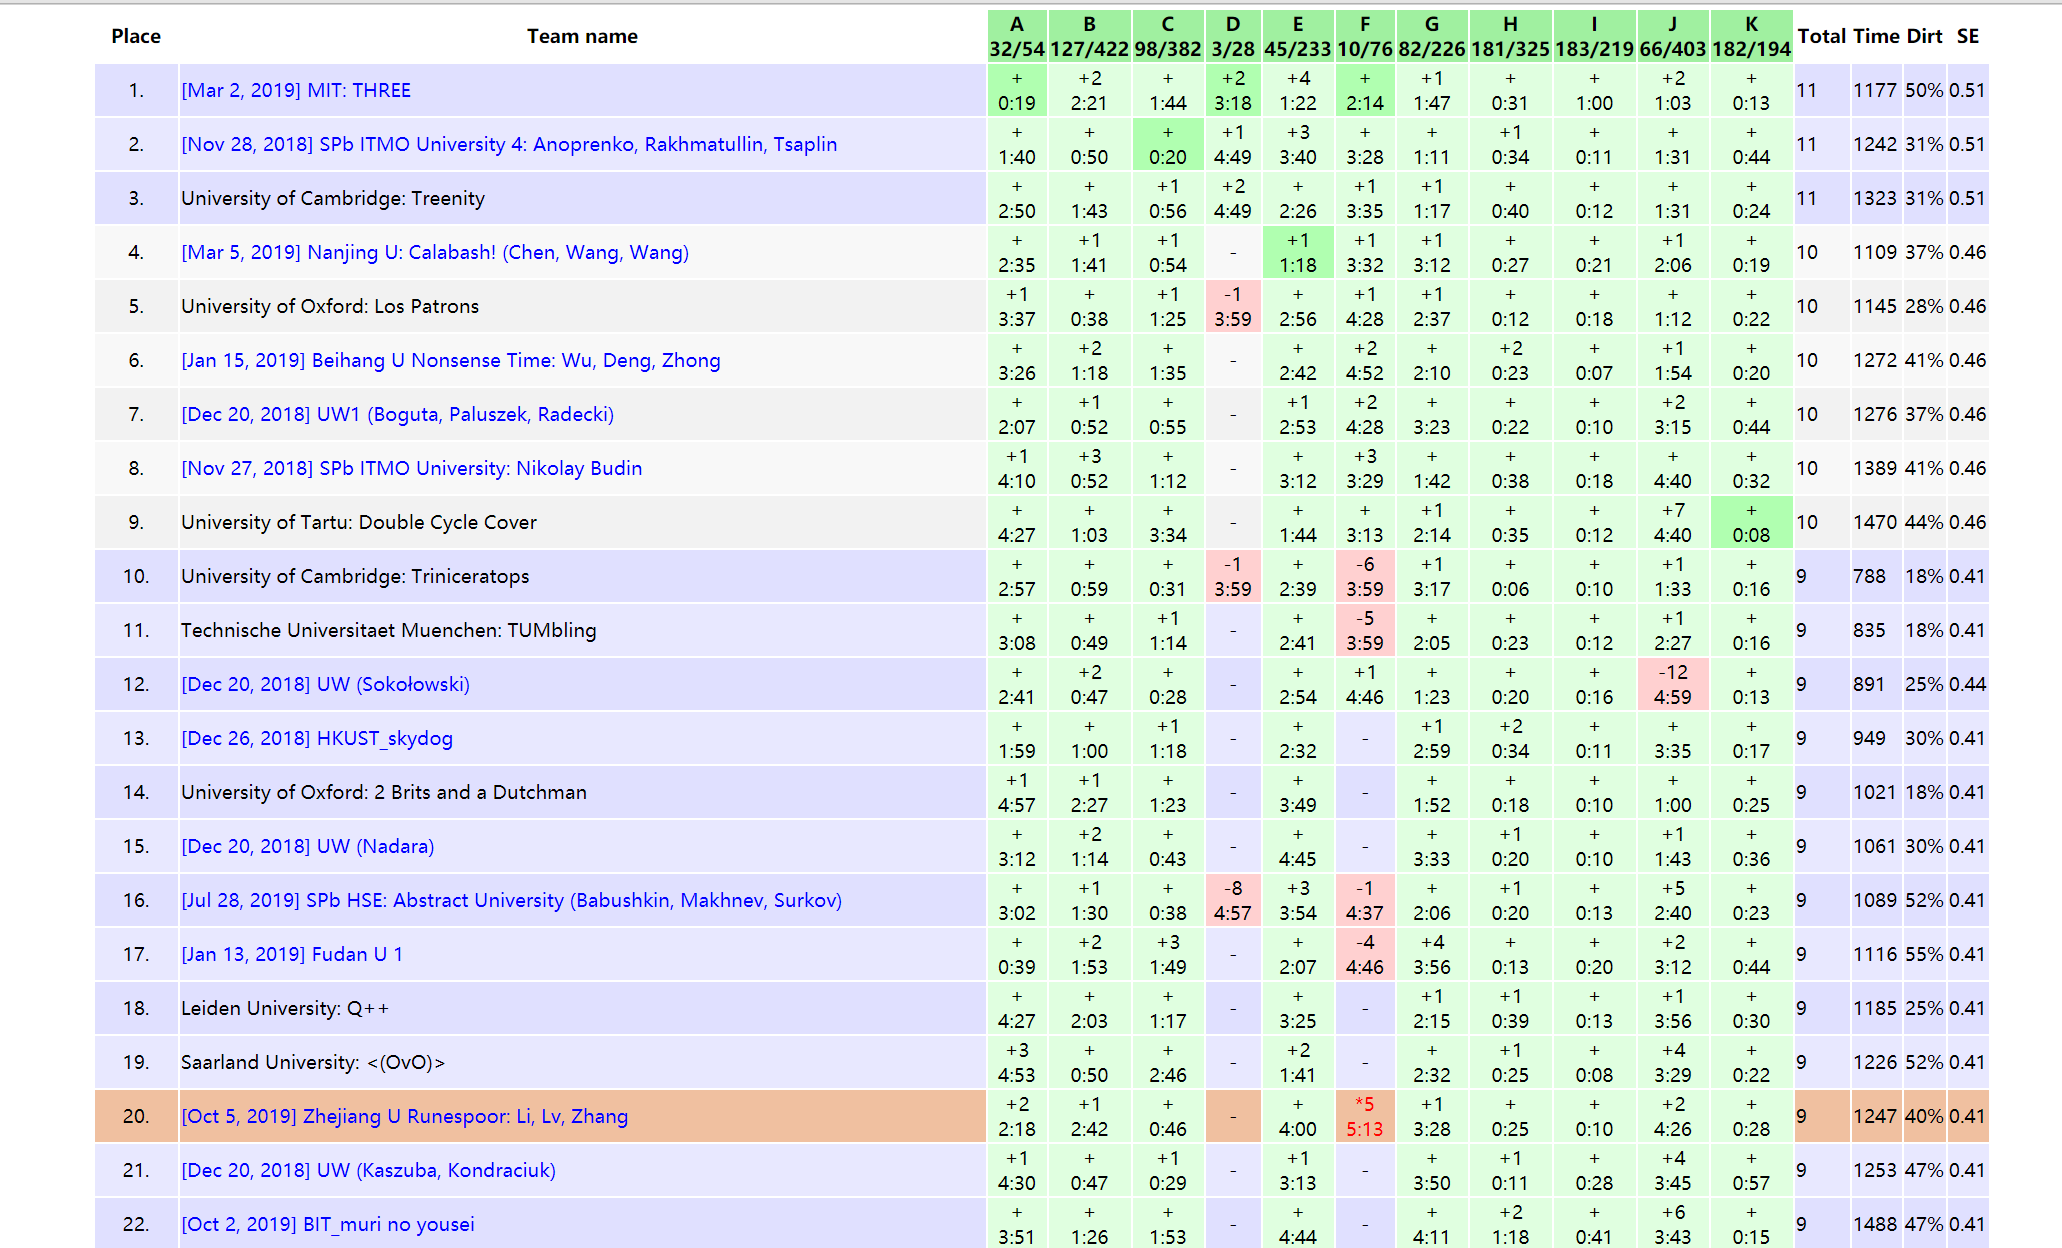Click the UW (Sokołowski) link
The width and height of the screenshot is (2062, 1248).
click(x=326, y=684)
